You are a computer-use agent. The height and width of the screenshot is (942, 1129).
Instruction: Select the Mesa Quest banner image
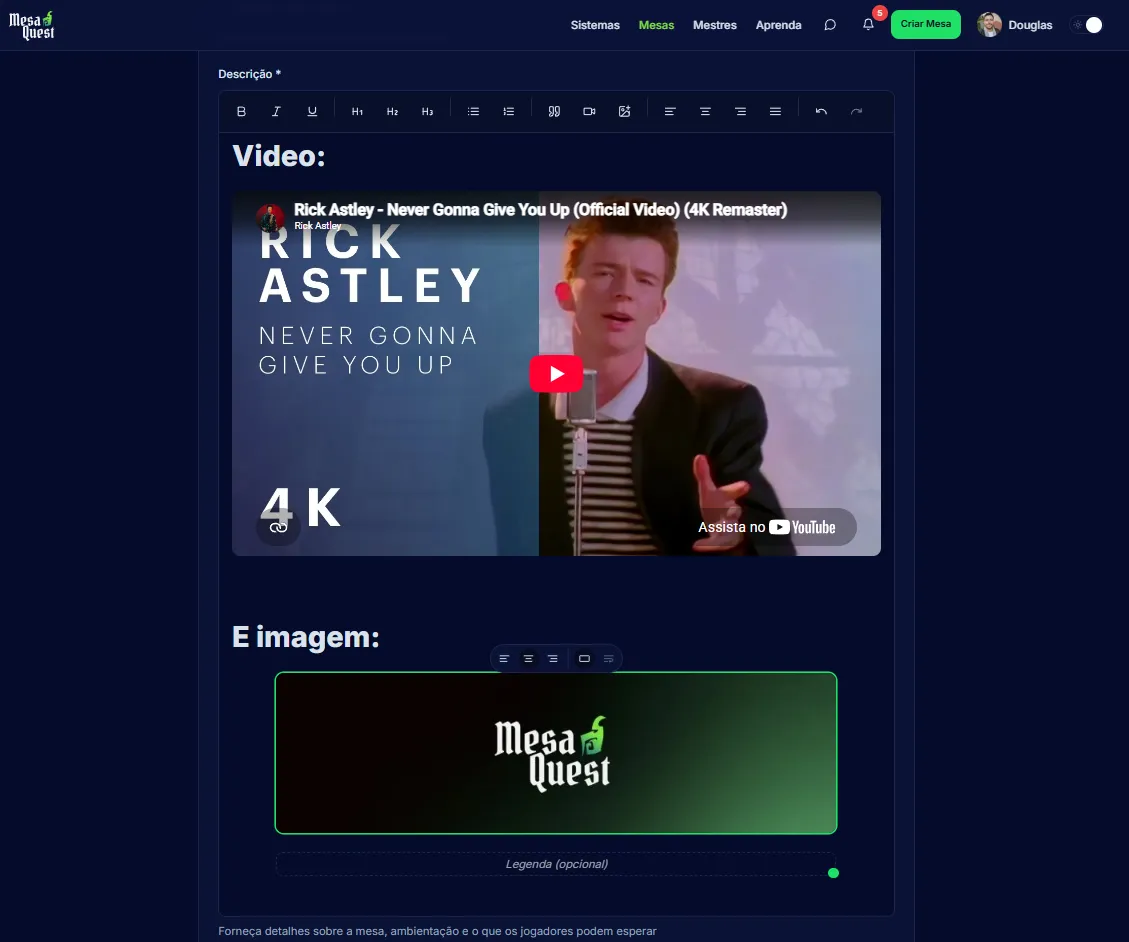tap(556, 753)
